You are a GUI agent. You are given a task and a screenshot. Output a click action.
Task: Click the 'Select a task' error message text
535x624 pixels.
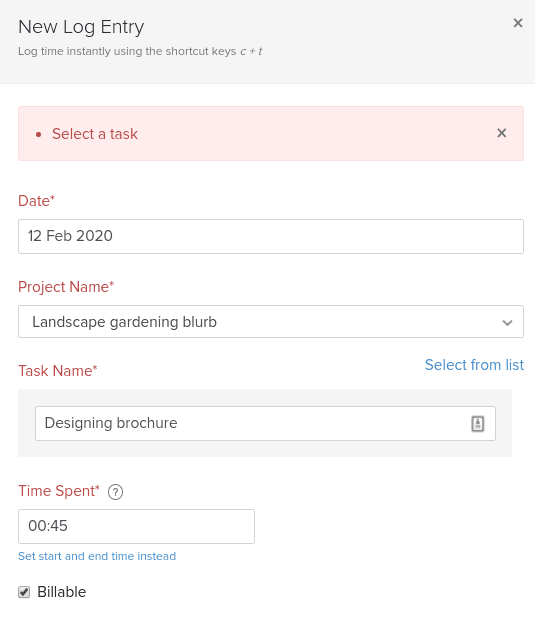point(95,134)
